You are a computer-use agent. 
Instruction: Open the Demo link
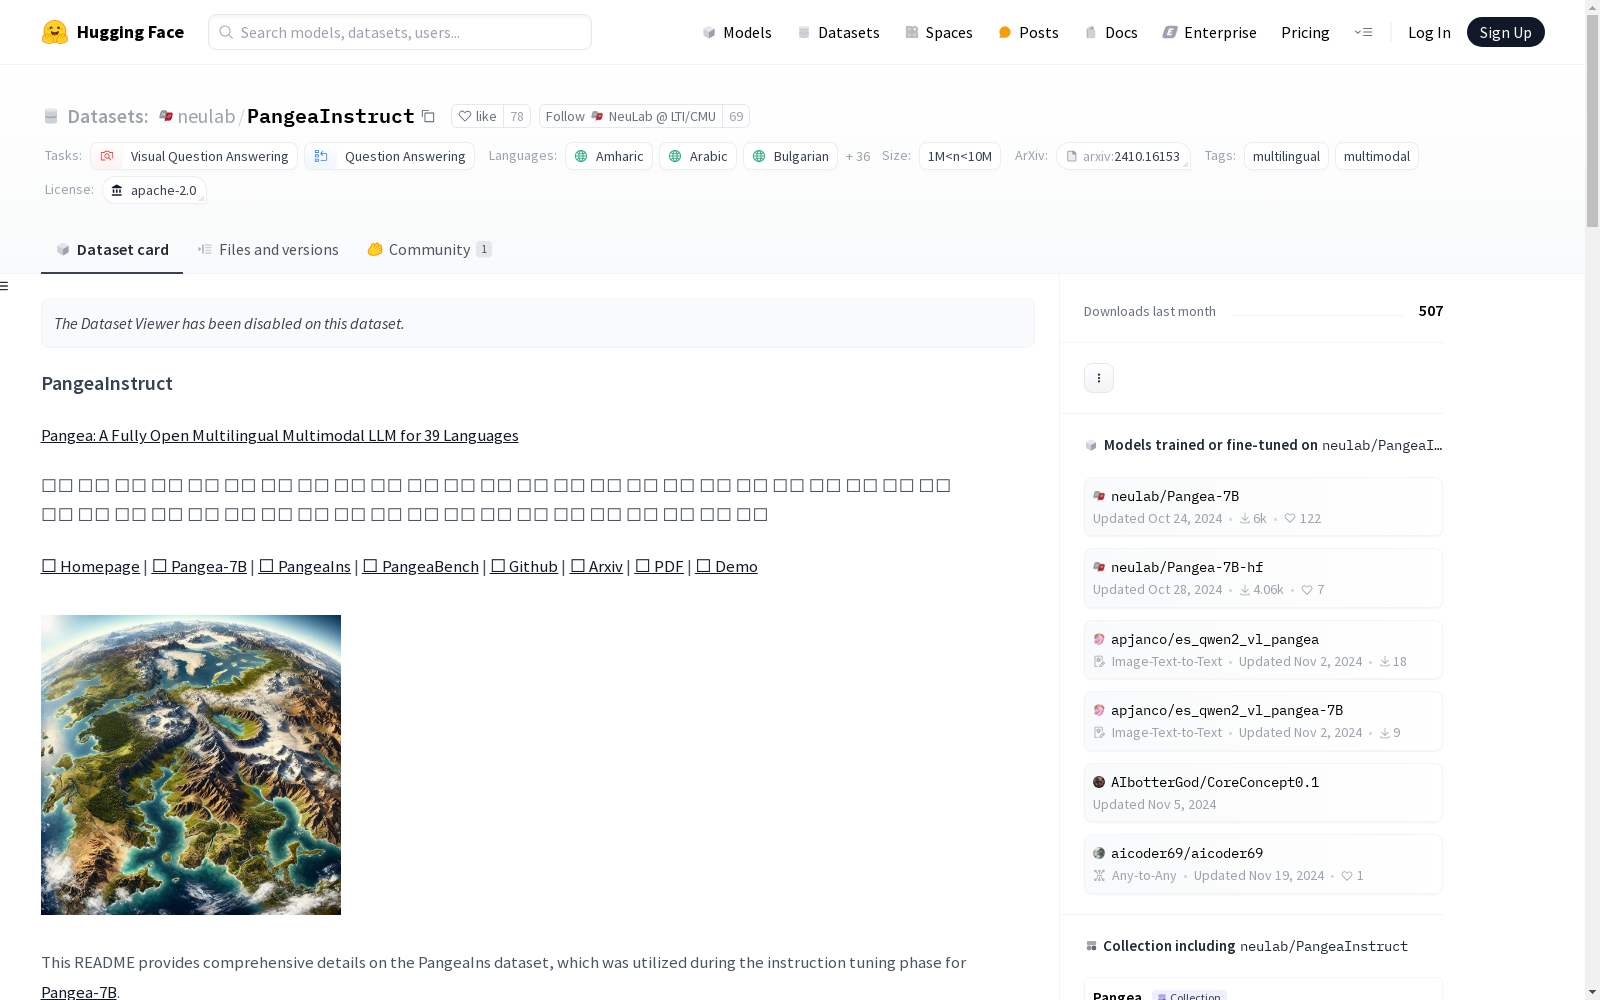(x=727, y=566)
